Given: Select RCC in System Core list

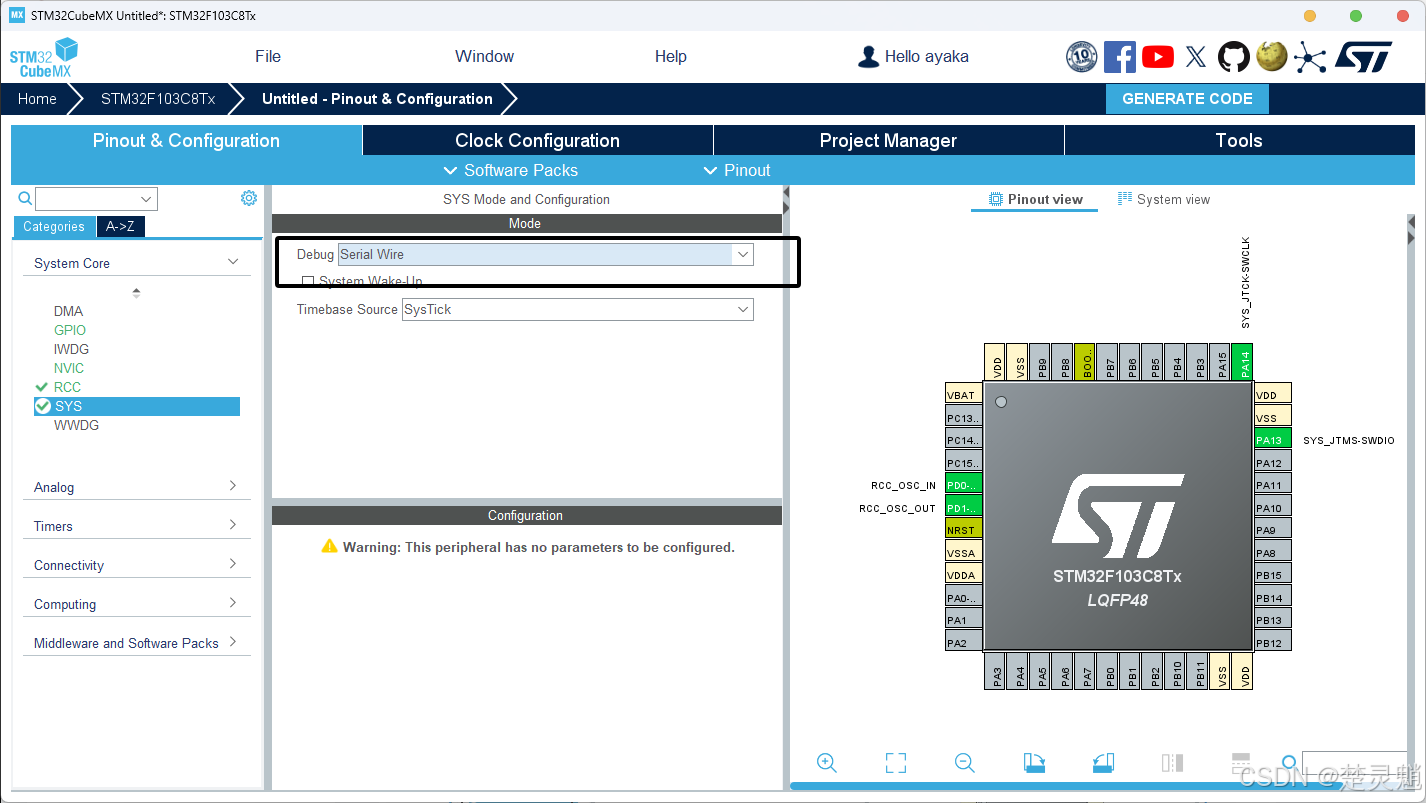Looking at the screenshot, I should 67,387.
